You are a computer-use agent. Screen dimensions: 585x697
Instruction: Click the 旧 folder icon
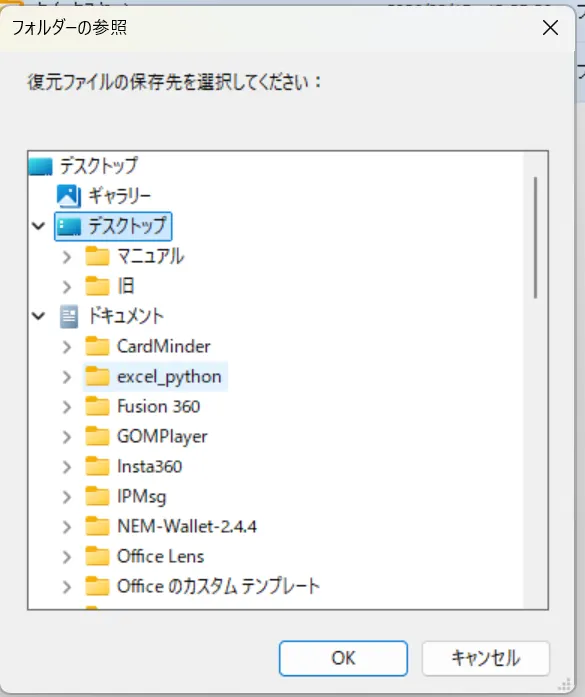coord(97,286)
